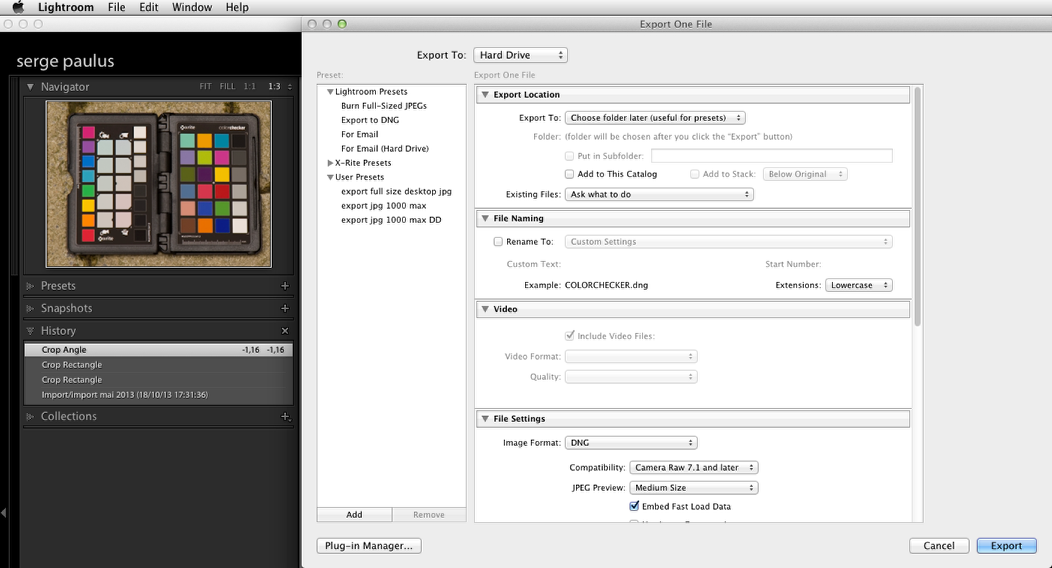Open the Video Format dropdown

click(x=631, y=357)
